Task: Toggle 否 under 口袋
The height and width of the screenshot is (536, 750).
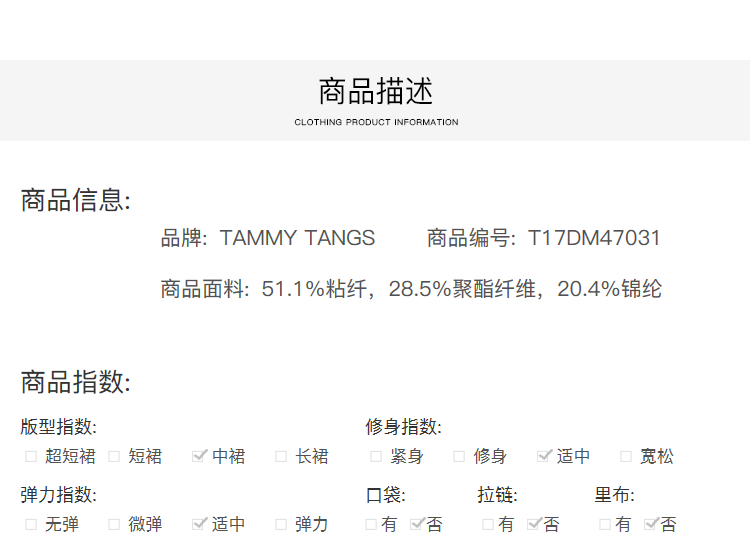Action: (418, 524)
